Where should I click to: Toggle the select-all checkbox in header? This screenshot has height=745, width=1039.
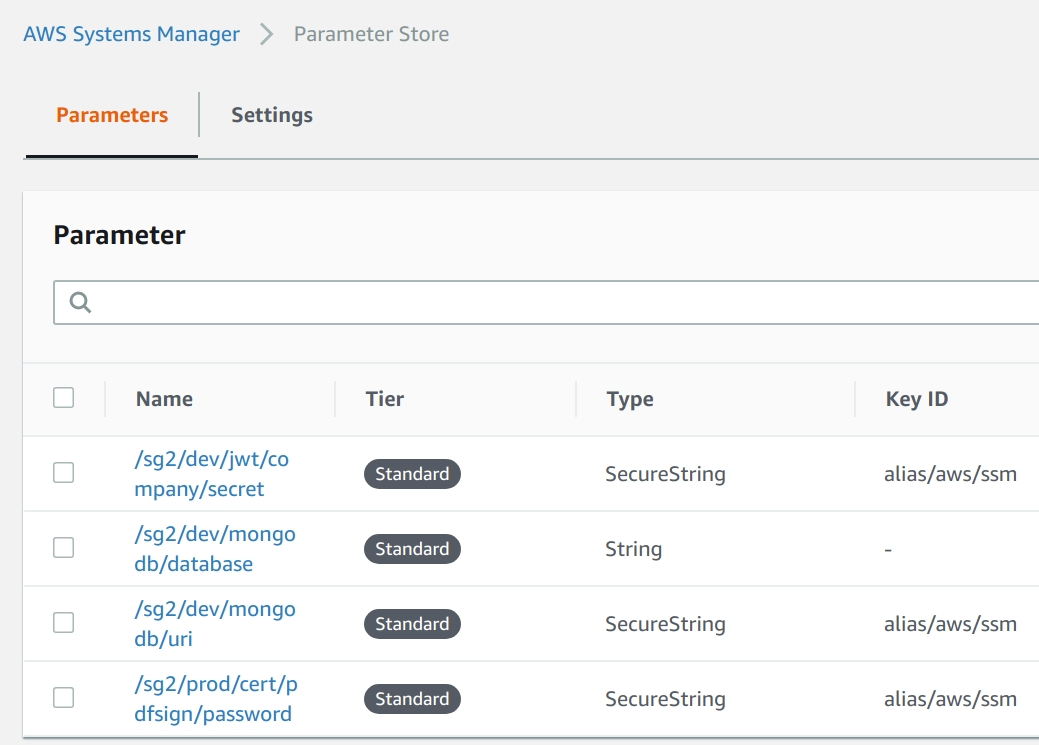tap(64, 398)
